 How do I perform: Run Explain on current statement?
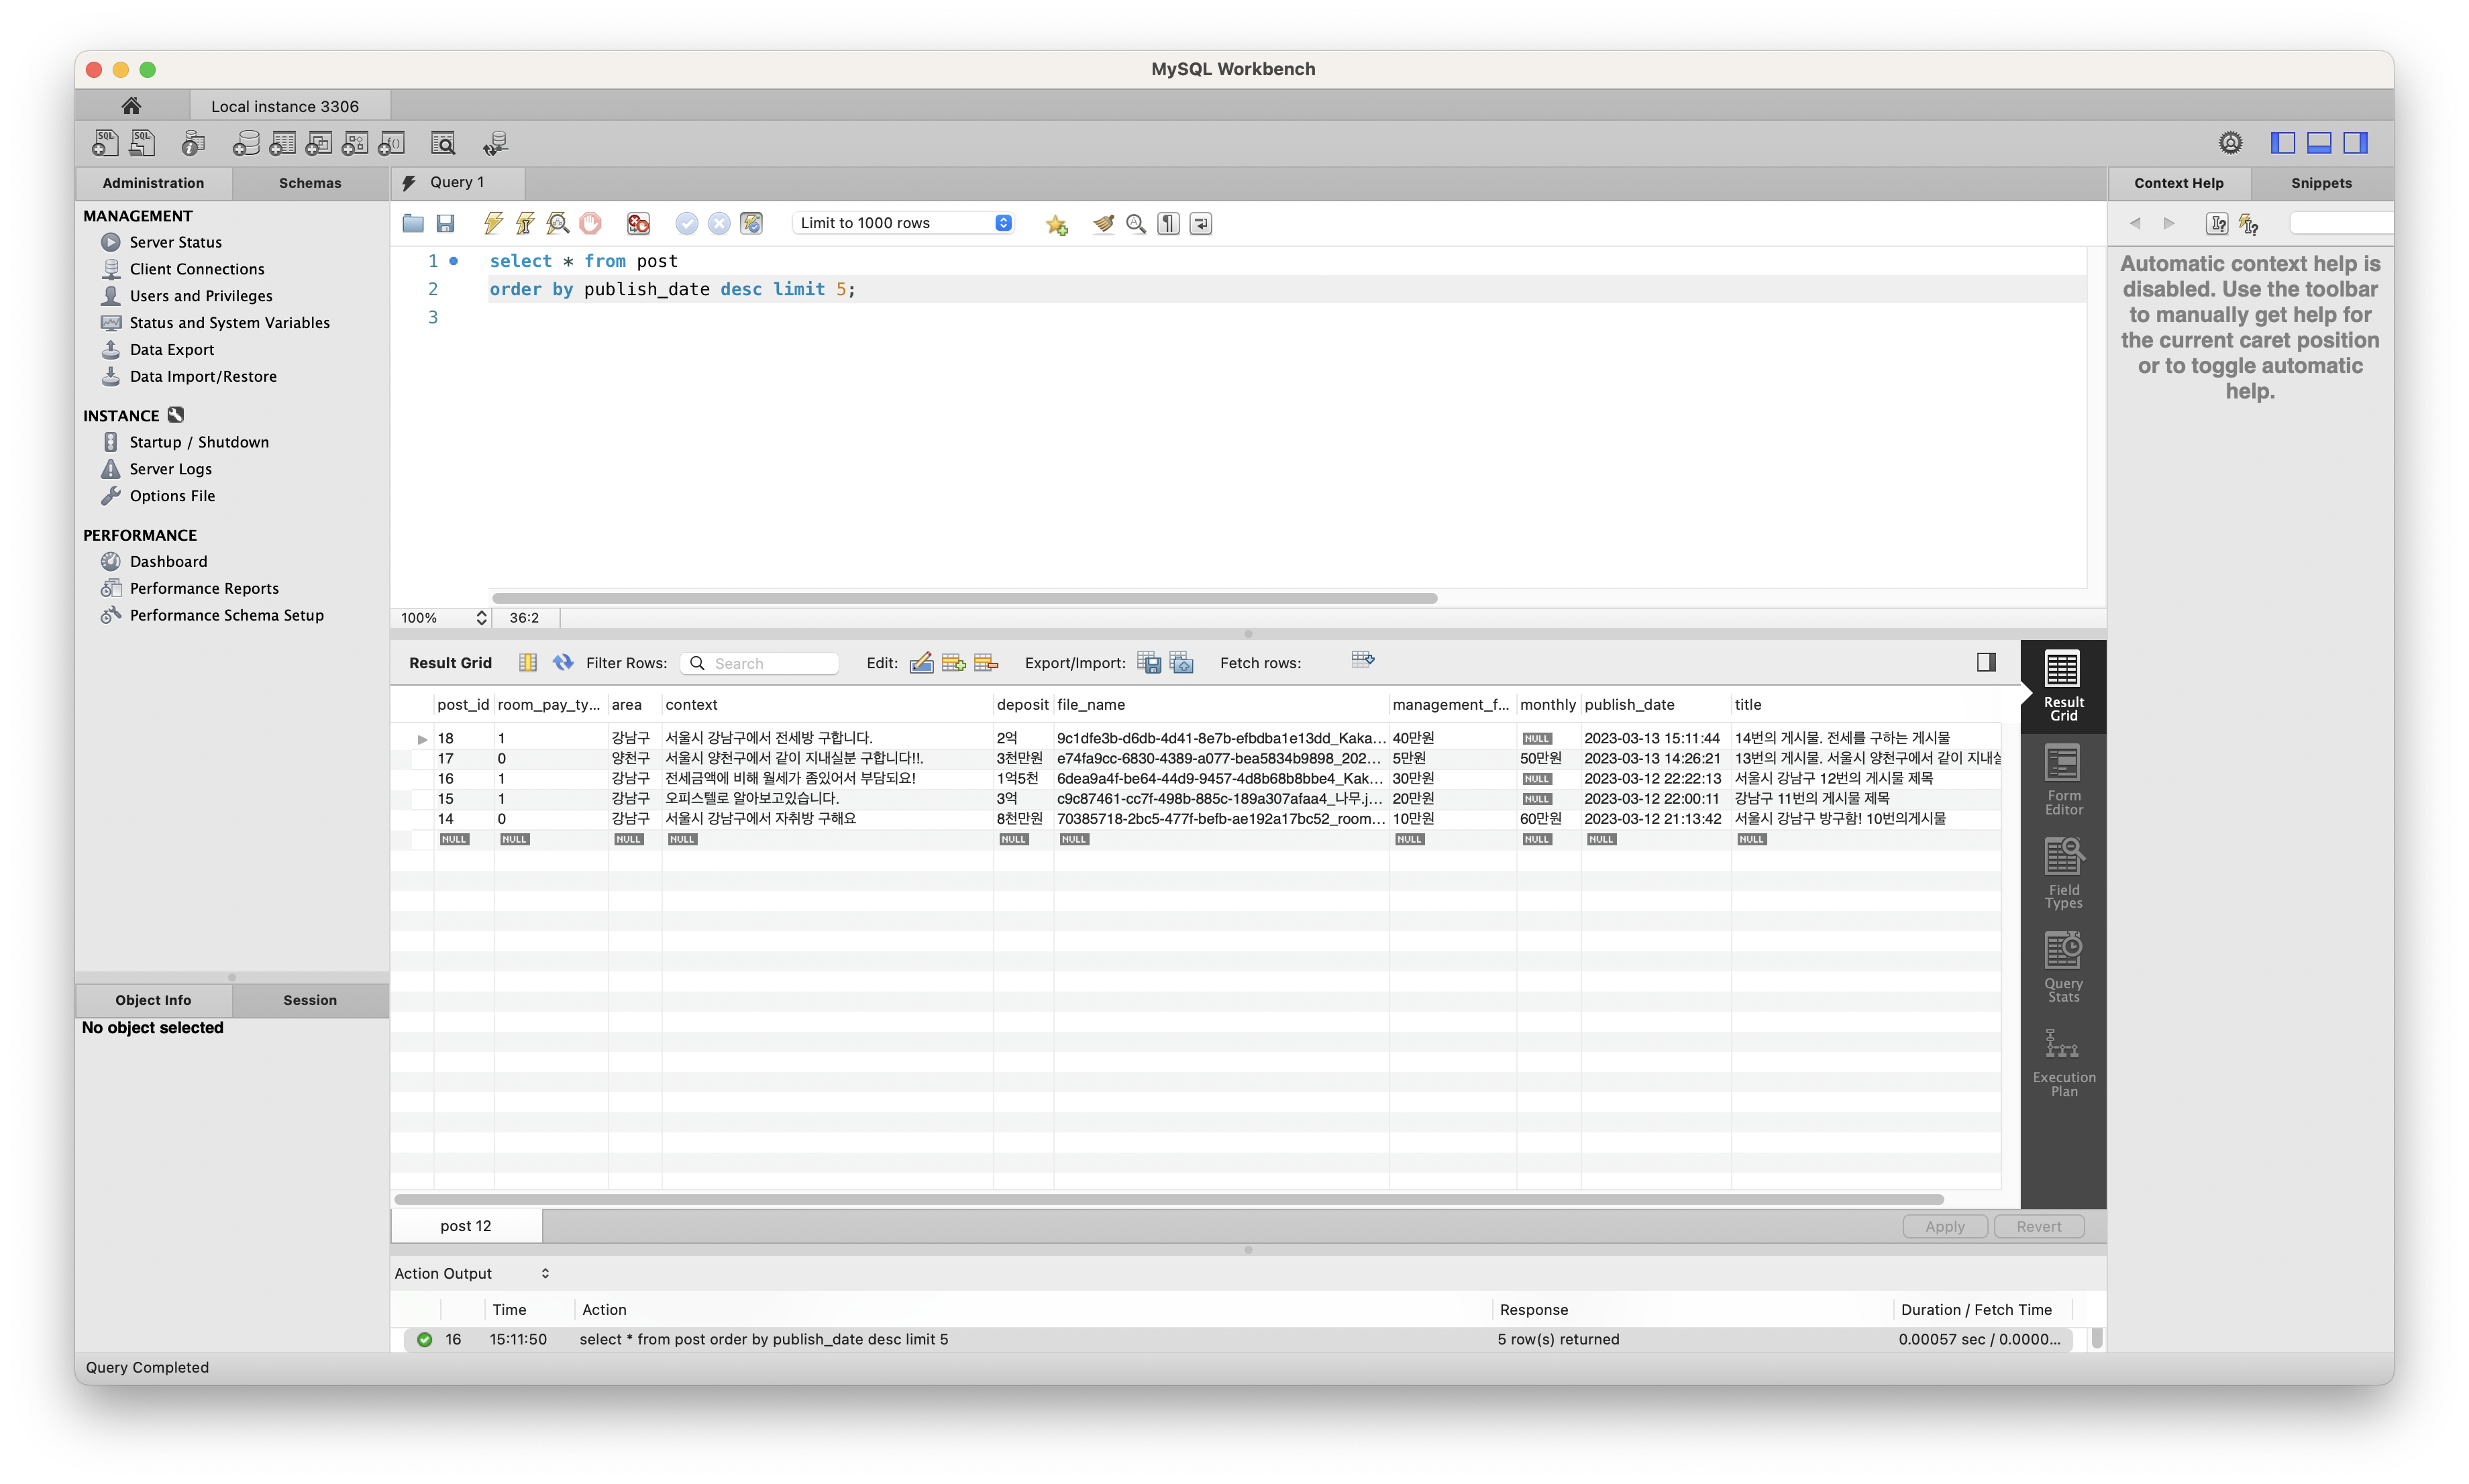pos(558,223)
